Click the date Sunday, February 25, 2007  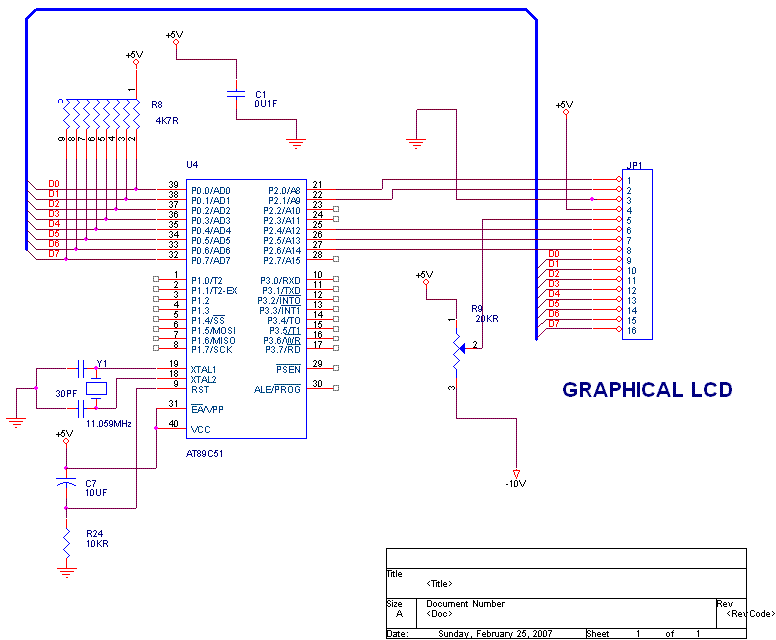pos(495,634)
